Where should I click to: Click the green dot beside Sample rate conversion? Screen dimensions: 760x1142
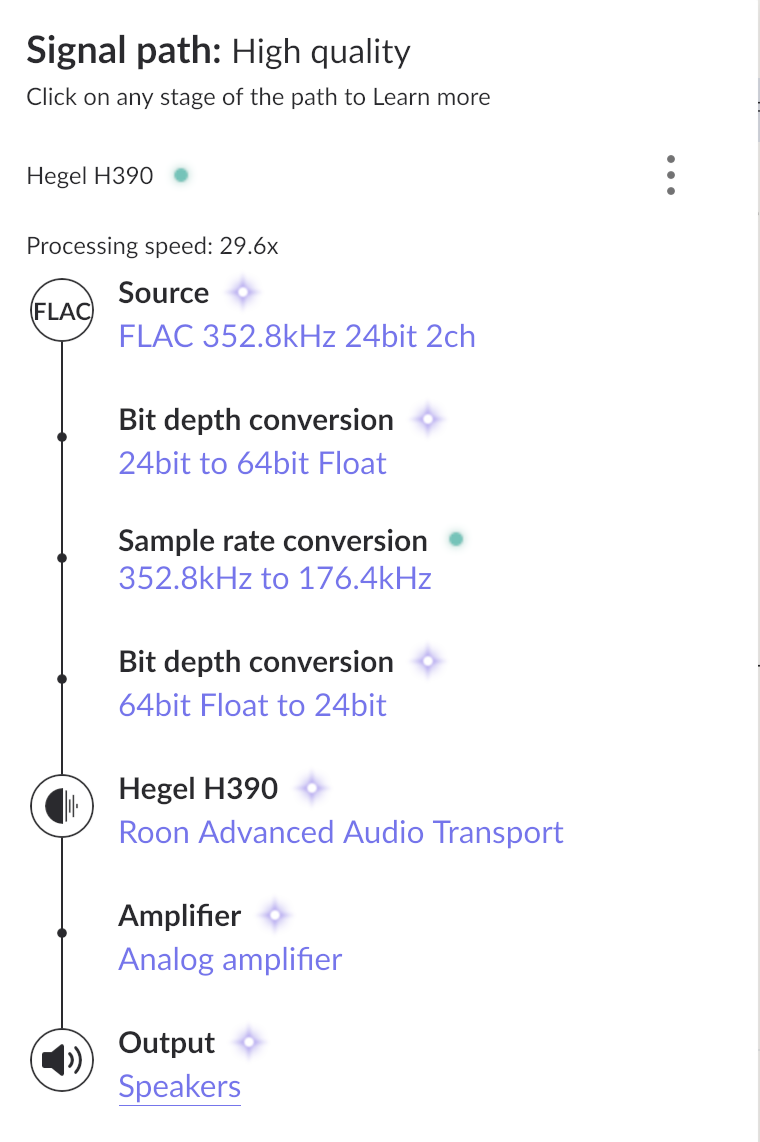[456, 541]
